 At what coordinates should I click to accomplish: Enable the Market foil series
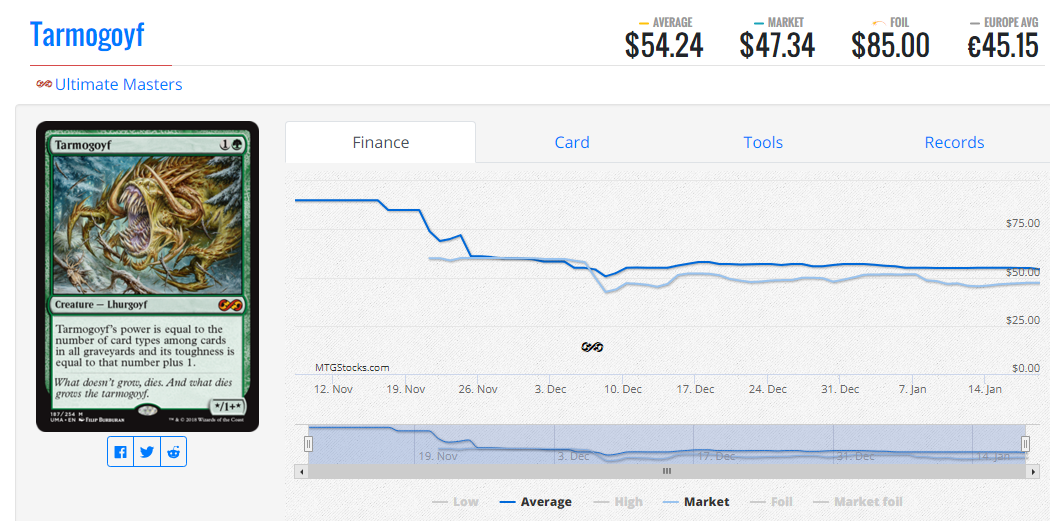[857, 502]
